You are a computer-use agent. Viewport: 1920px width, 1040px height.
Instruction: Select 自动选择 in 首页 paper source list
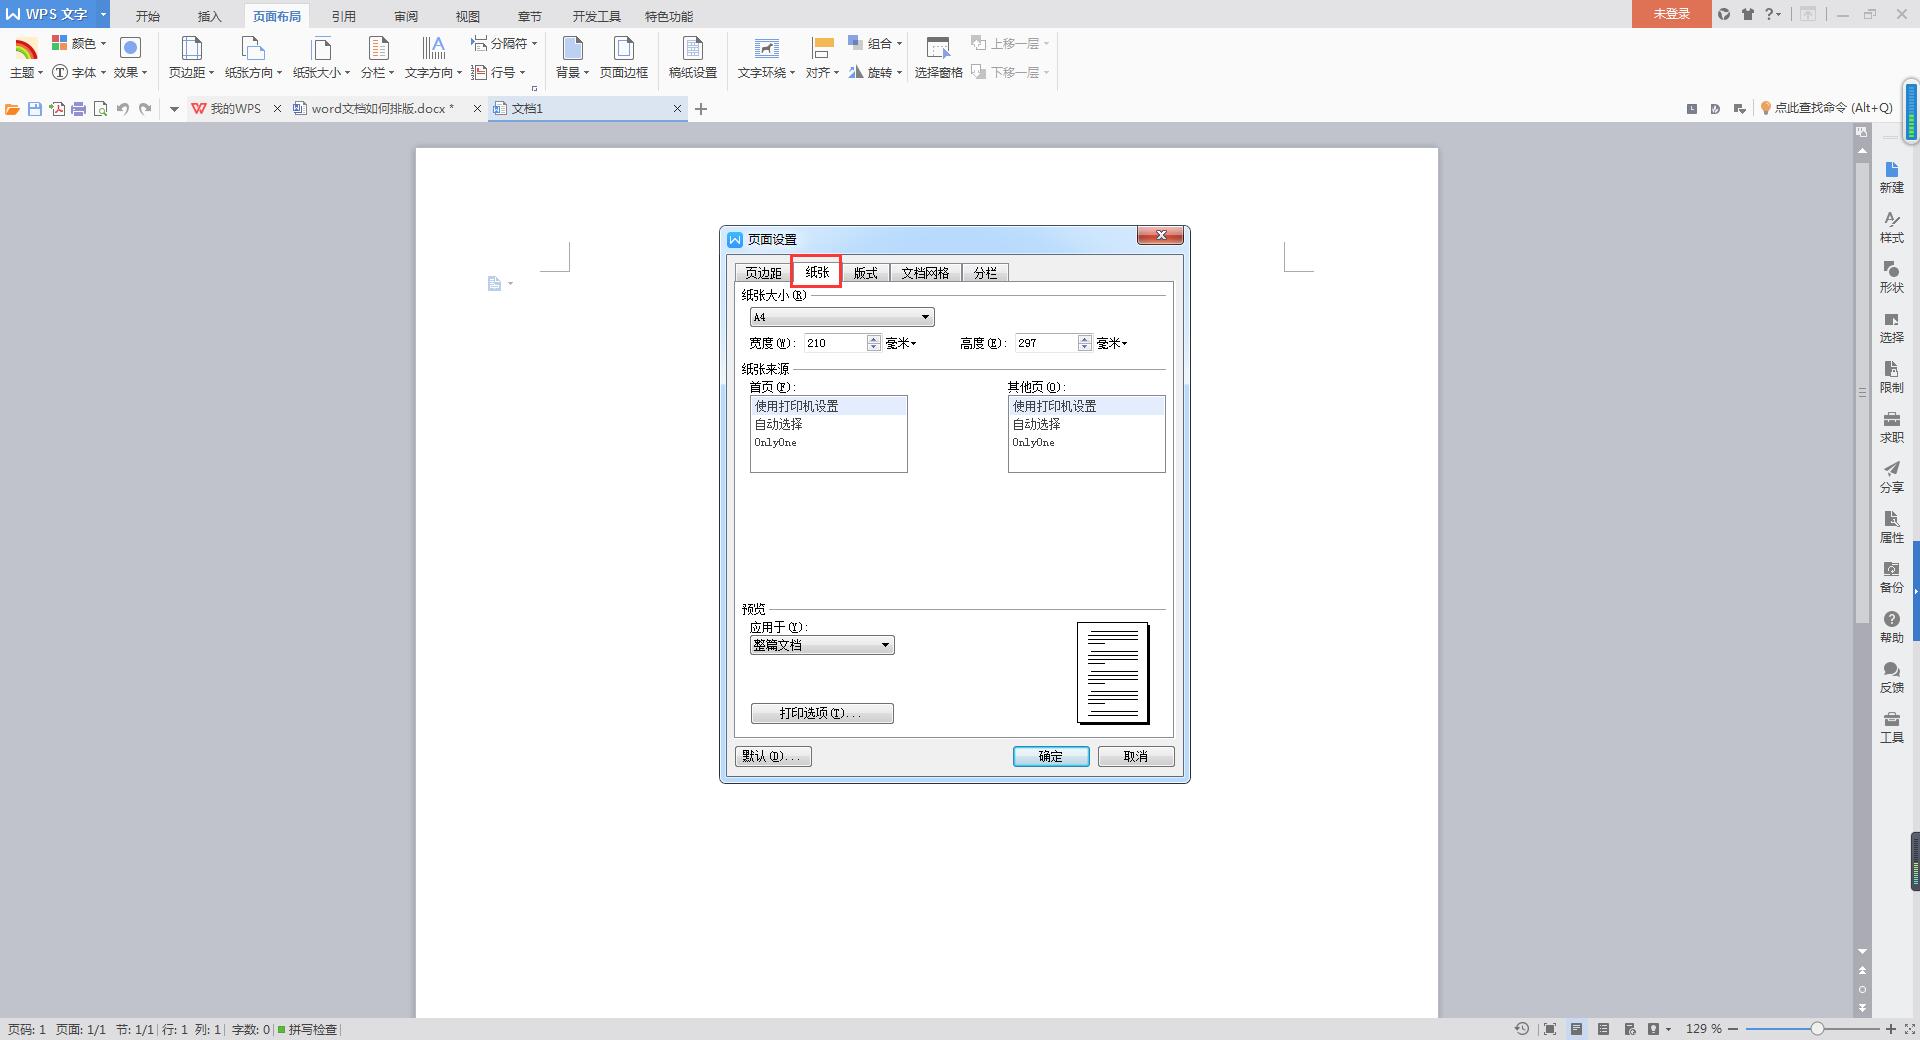pyautogui.click(x=829, y=424)
